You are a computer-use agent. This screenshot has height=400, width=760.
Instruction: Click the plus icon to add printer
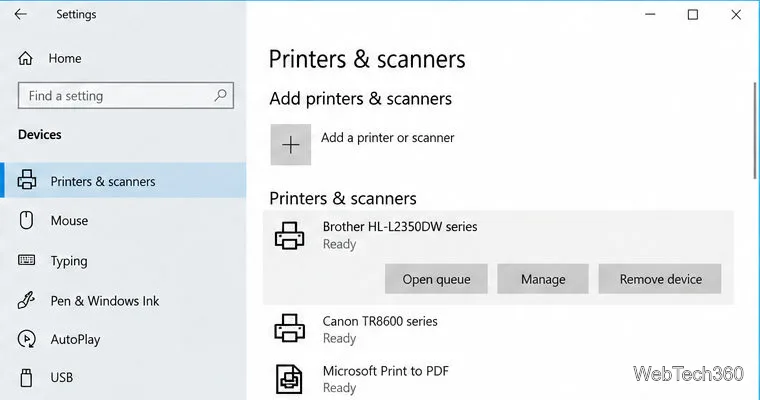[x=291, y=144]
